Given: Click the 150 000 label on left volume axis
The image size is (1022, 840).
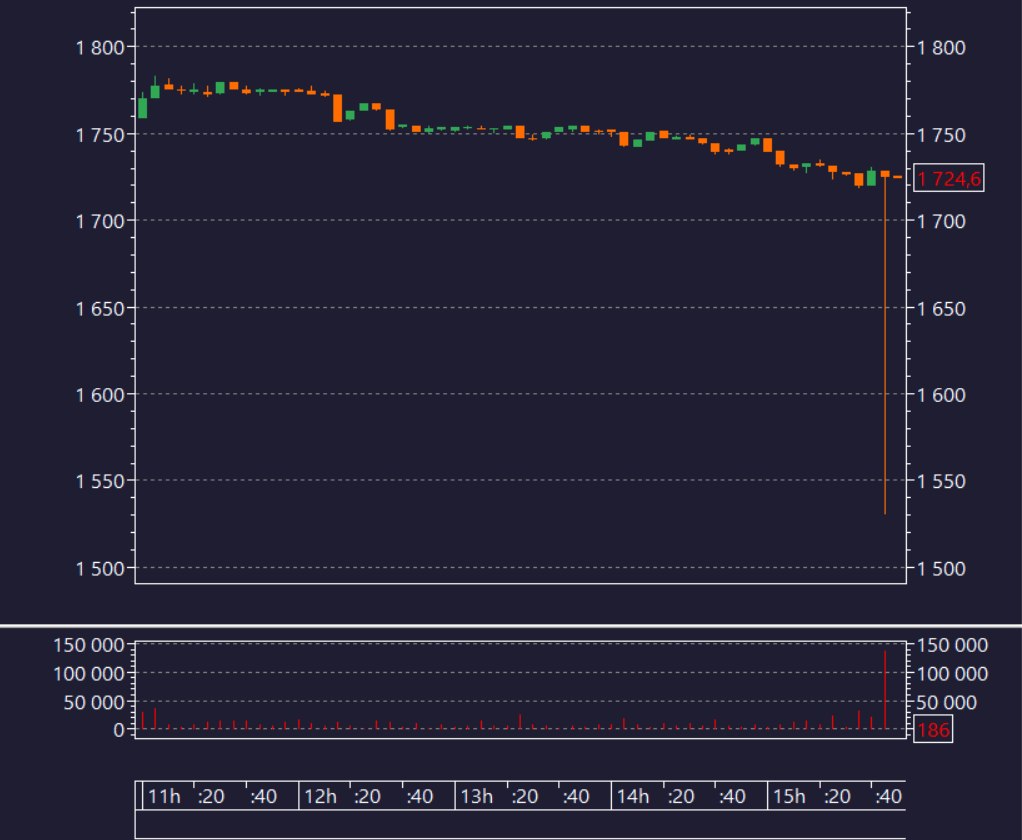Looking at the screenshot, I should pos(89,645).
